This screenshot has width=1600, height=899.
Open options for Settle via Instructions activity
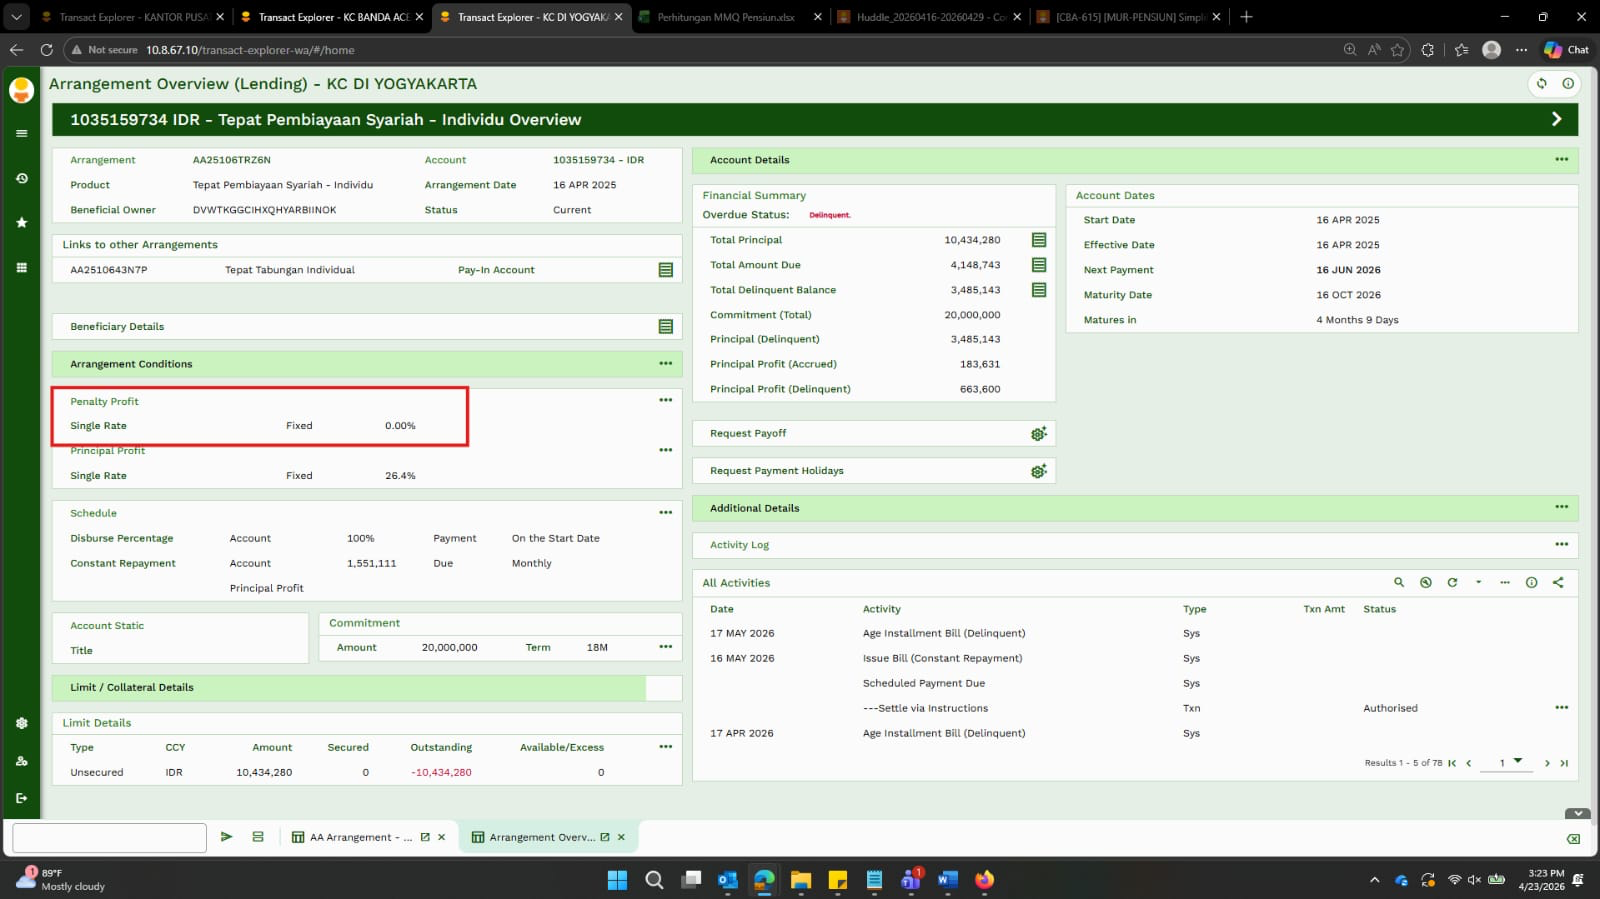(x=1561, y=707)
